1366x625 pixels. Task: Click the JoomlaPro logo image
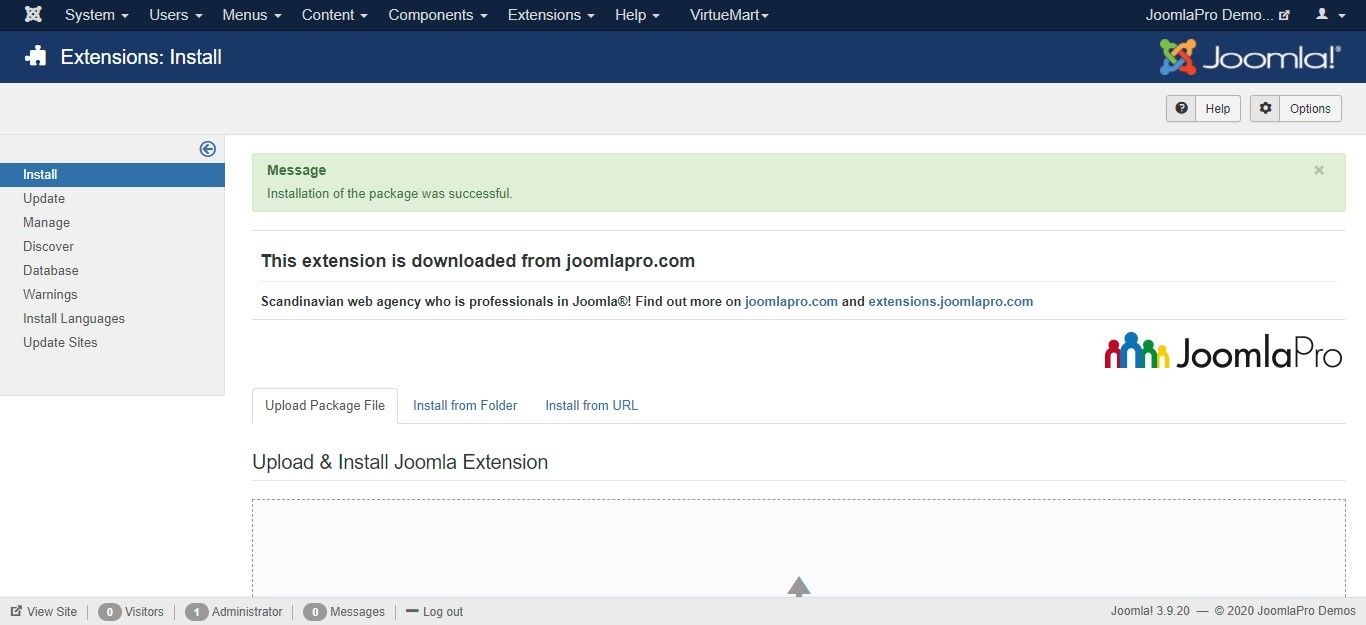1223,351
